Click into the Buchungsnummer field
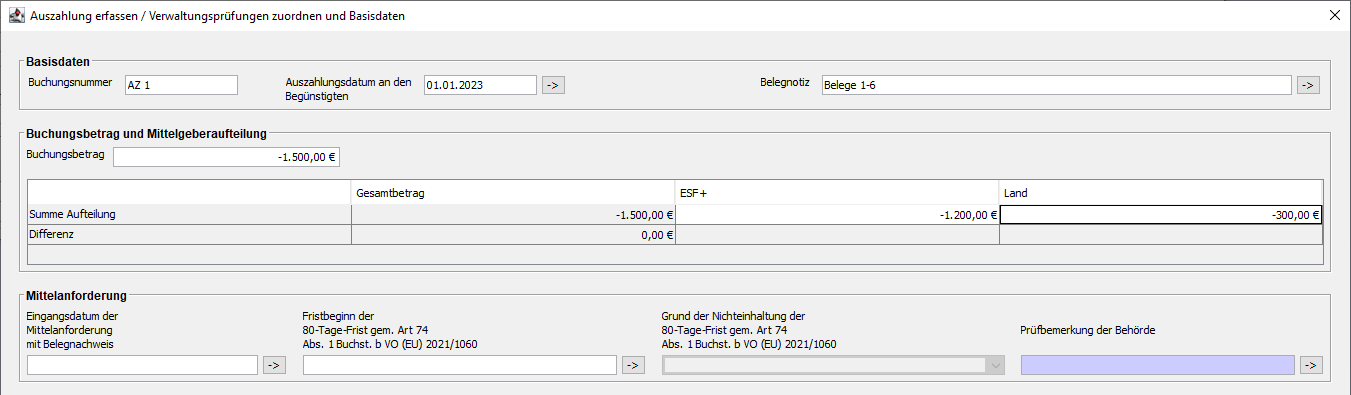 181,85
